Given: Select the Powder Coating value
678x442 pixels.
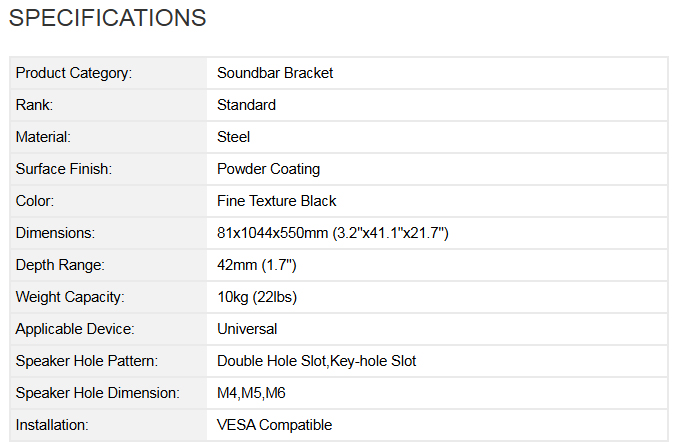Looking at the screenshot, I should click(268, 169).
